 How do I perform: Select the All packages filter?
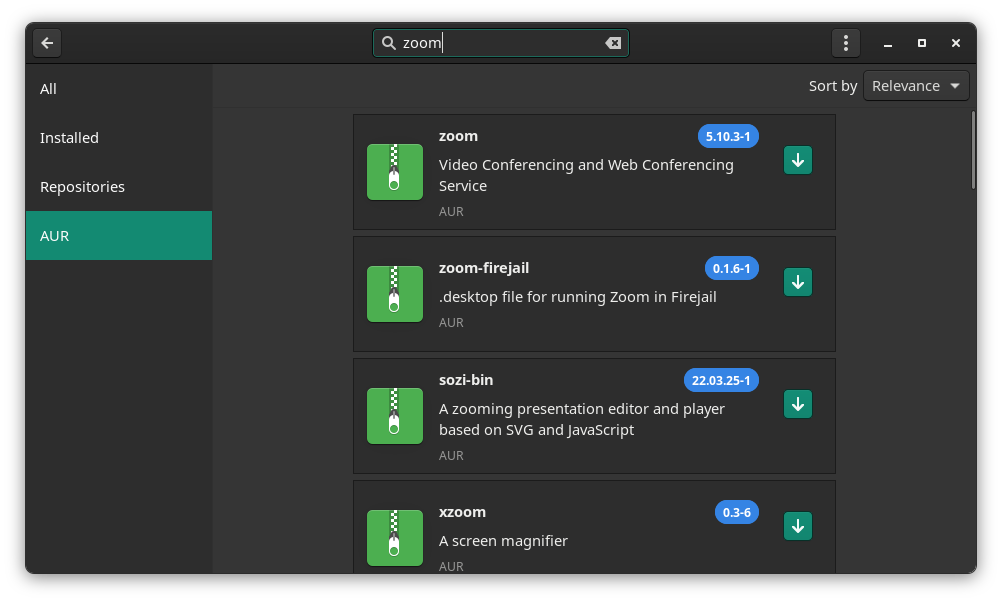(x=48, y=89)
